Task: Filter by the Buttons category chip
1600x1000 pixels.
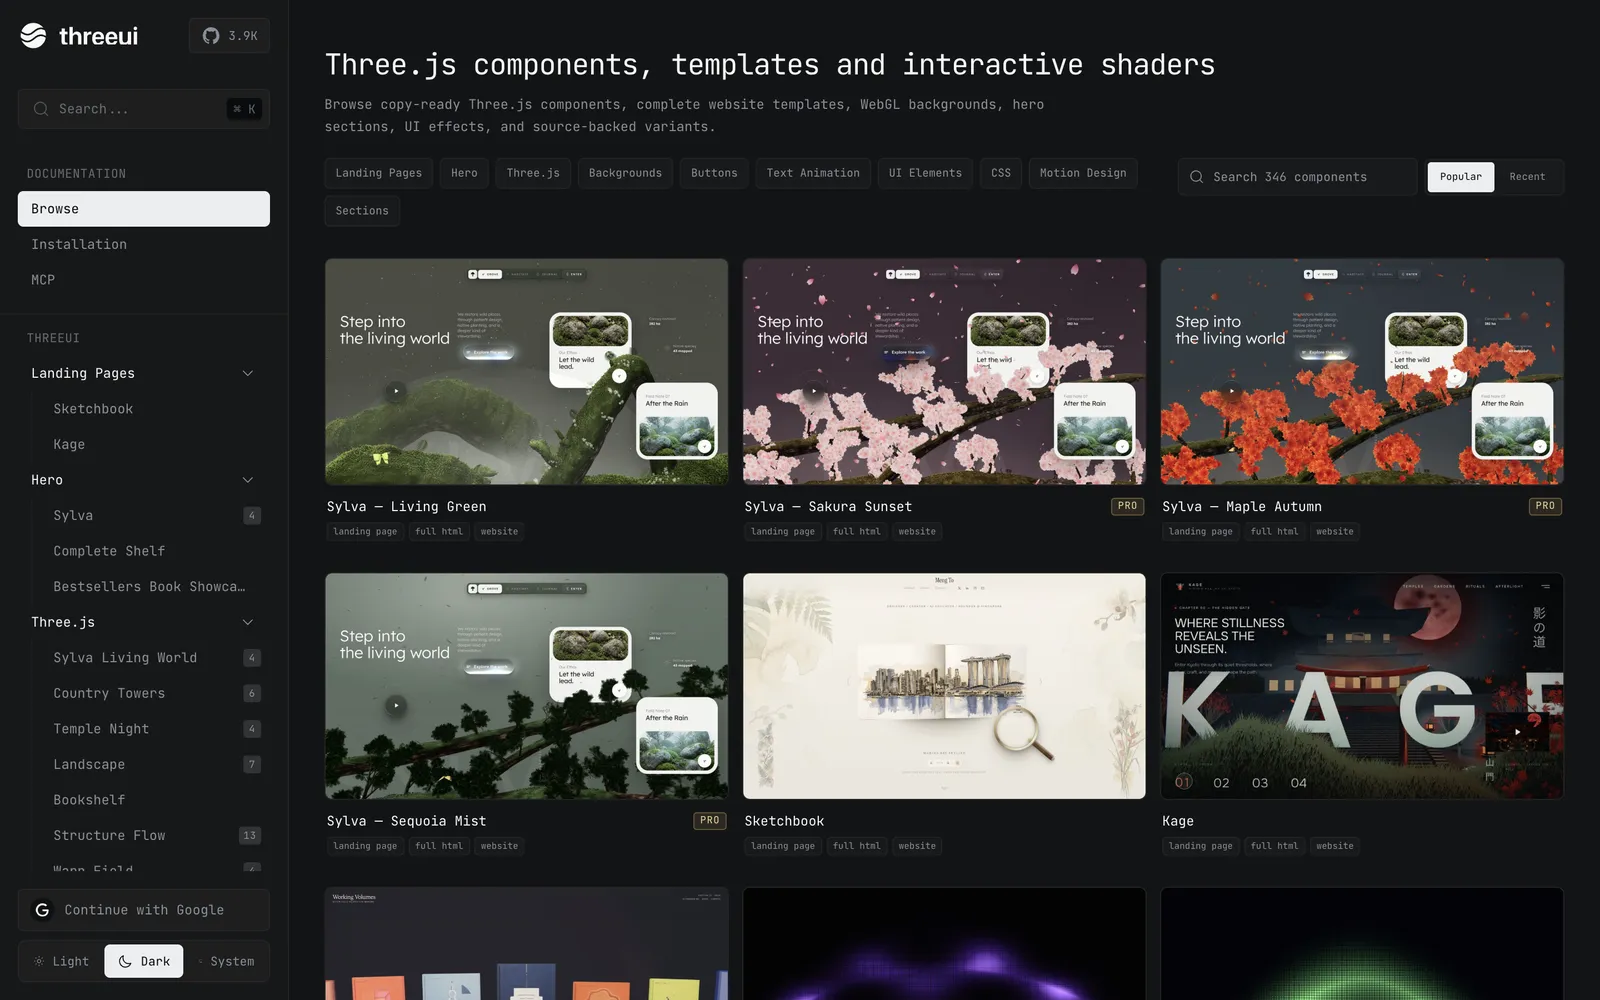Action: point(714,173)
